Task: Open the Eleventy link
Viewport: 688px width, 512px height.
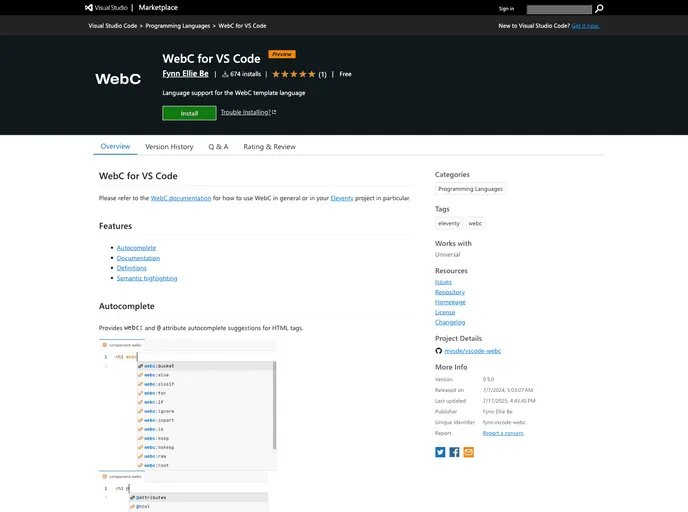Action: (342, 198)
